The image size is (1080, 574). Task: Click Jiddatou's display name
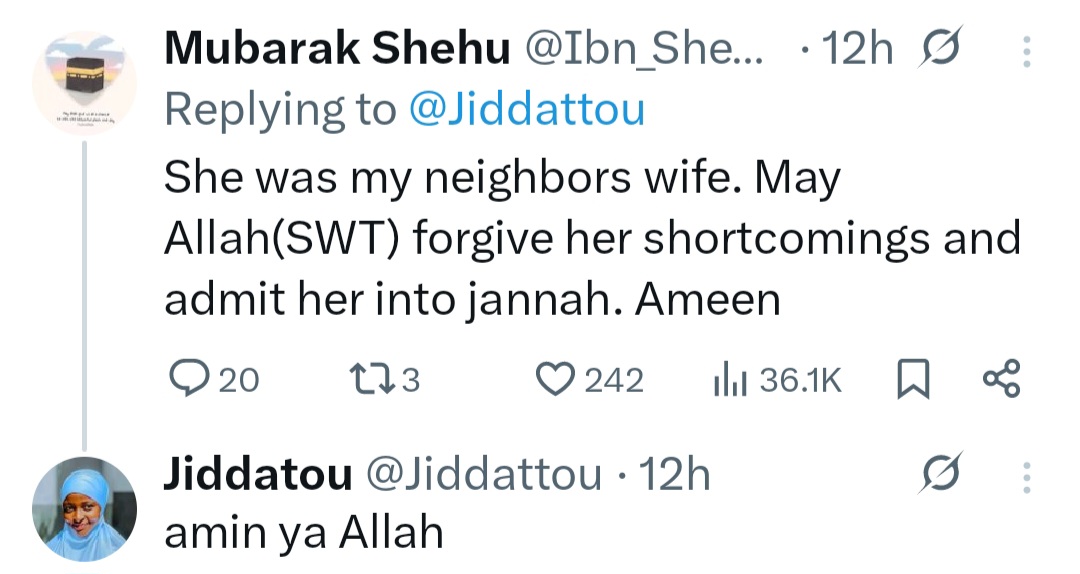click(257, 475)
